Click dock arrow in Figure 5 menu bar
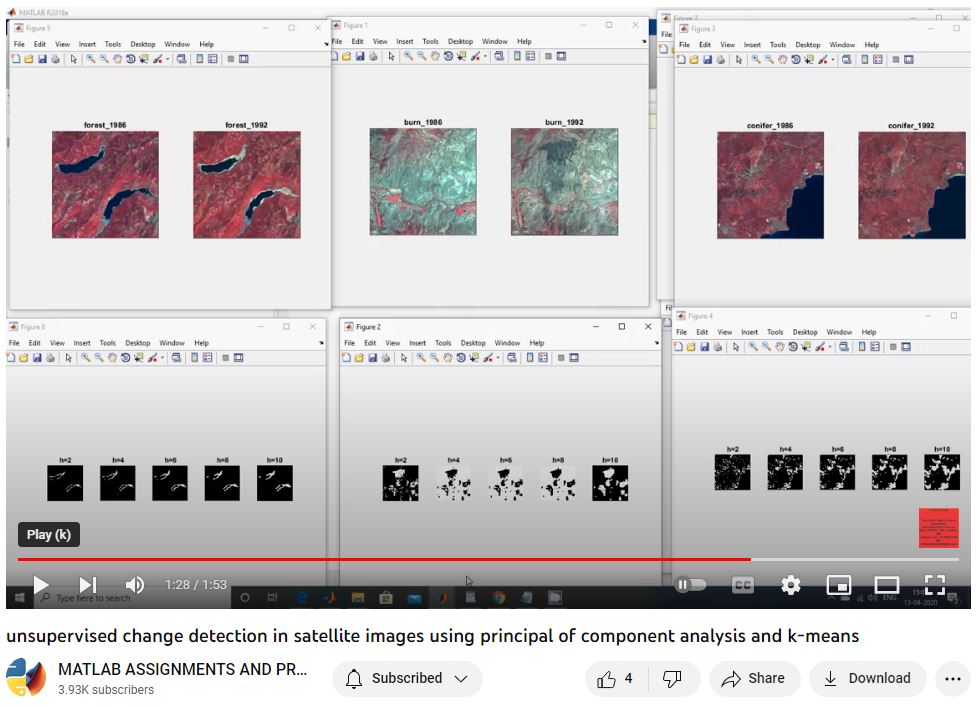This screenshot has height=707, width=980. click(326, 44)
